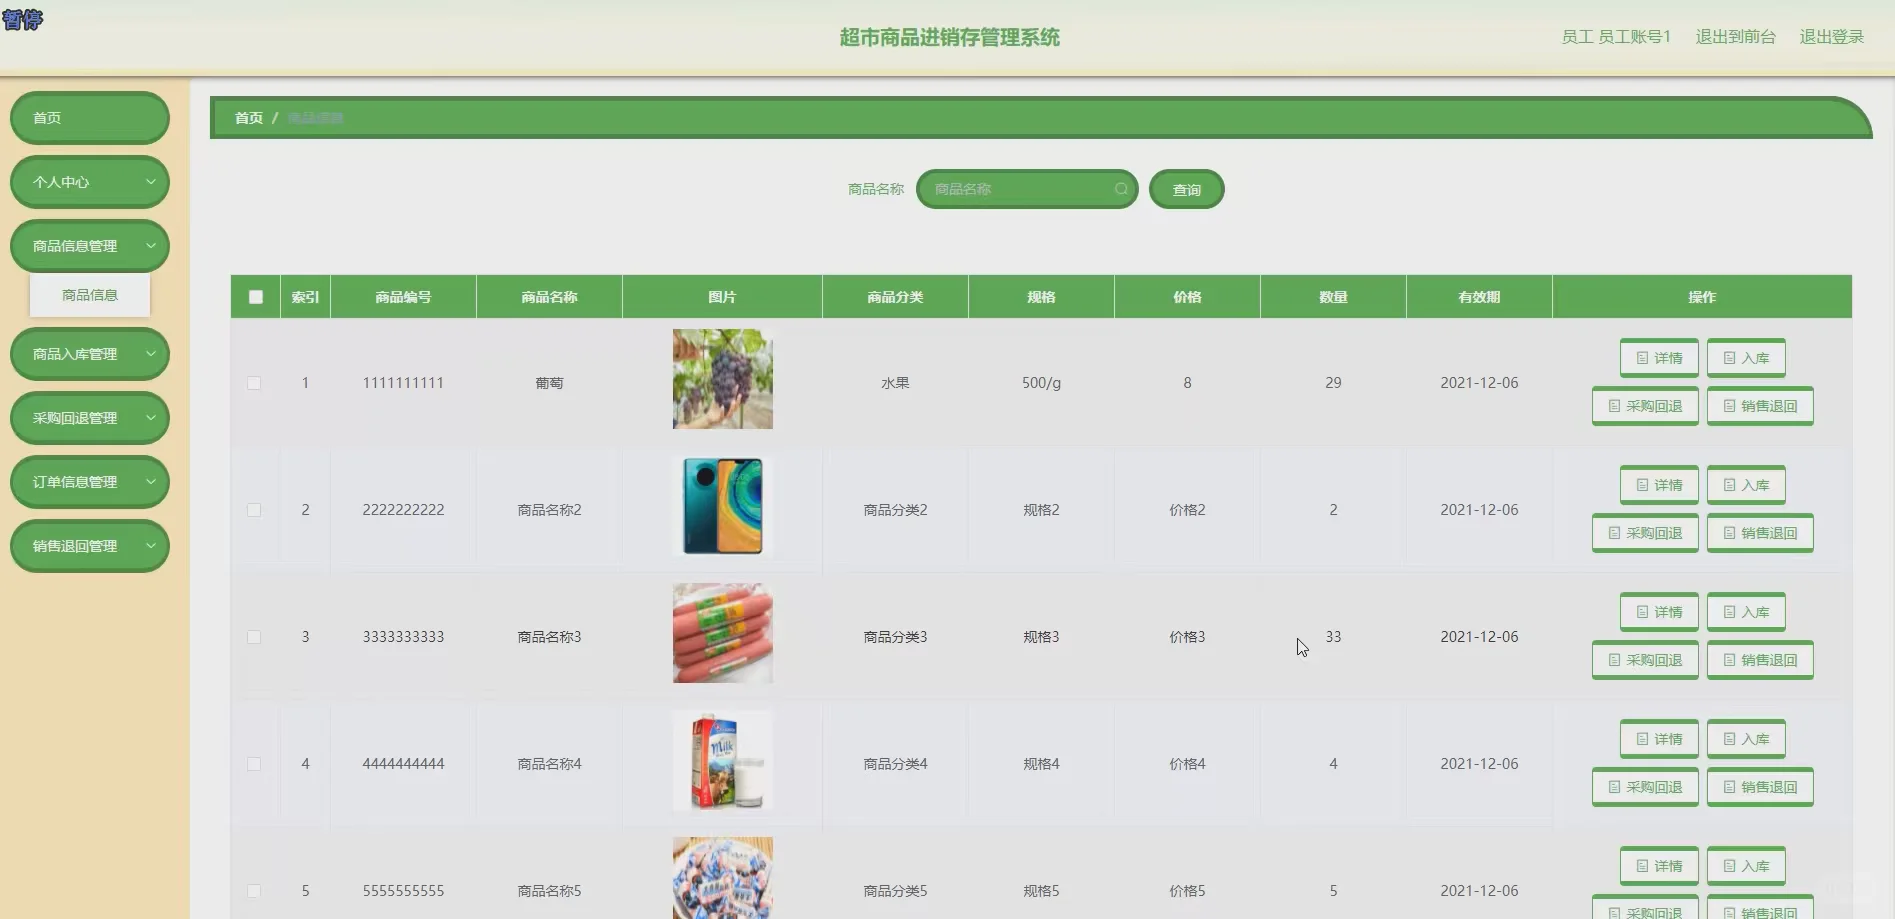Click 采购回退 on the 商品名称3 row
Image resolution: width=1895 pixels, height=919 pixels.
[x=1644, y=660]
